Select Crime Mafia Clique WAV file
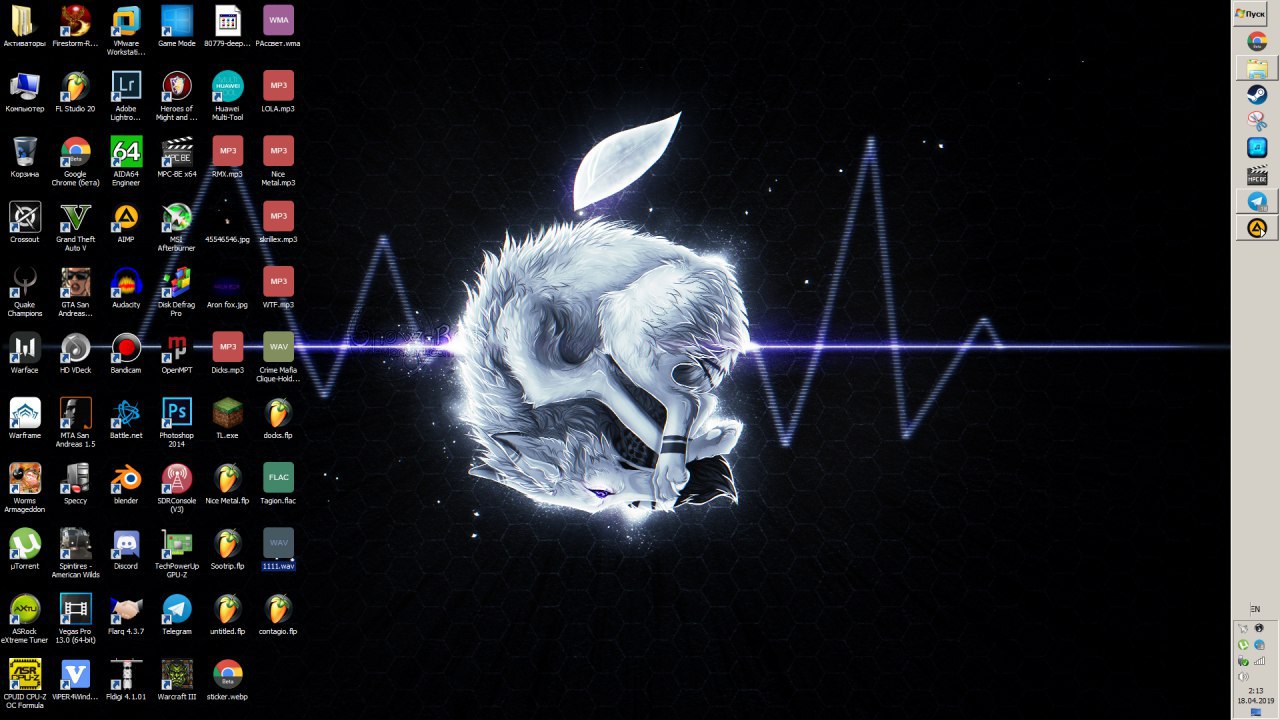1280x720 pixels. pos(278,357)
